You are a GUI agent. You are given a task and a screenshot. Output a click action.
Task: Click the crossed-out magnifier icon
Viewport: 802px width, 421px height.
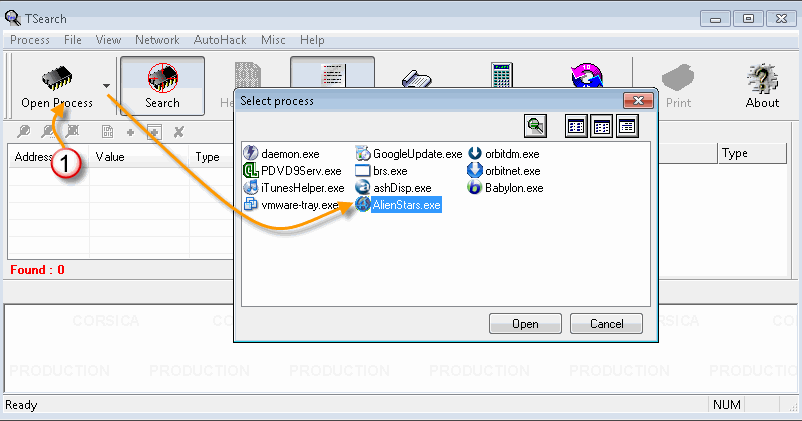[x=73, y=132]
